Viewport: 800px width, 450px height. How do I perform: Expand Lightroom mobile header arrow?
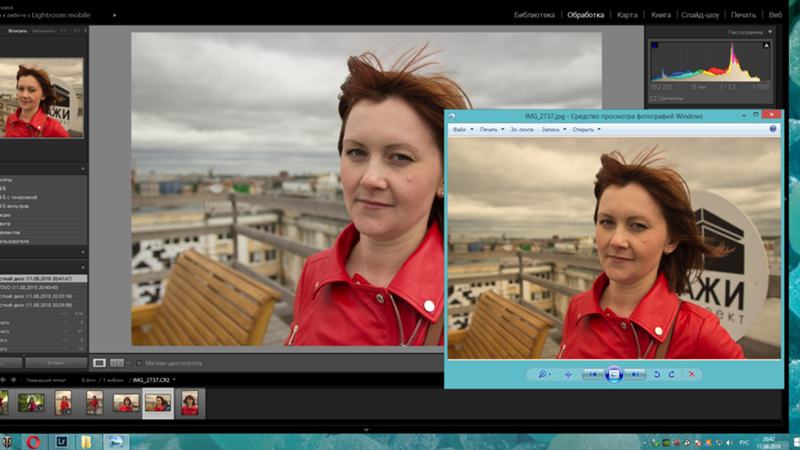(114, 15)
